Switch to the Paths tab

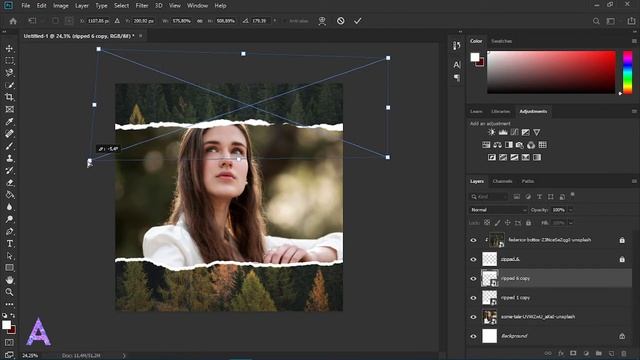(x=527, y=181)
